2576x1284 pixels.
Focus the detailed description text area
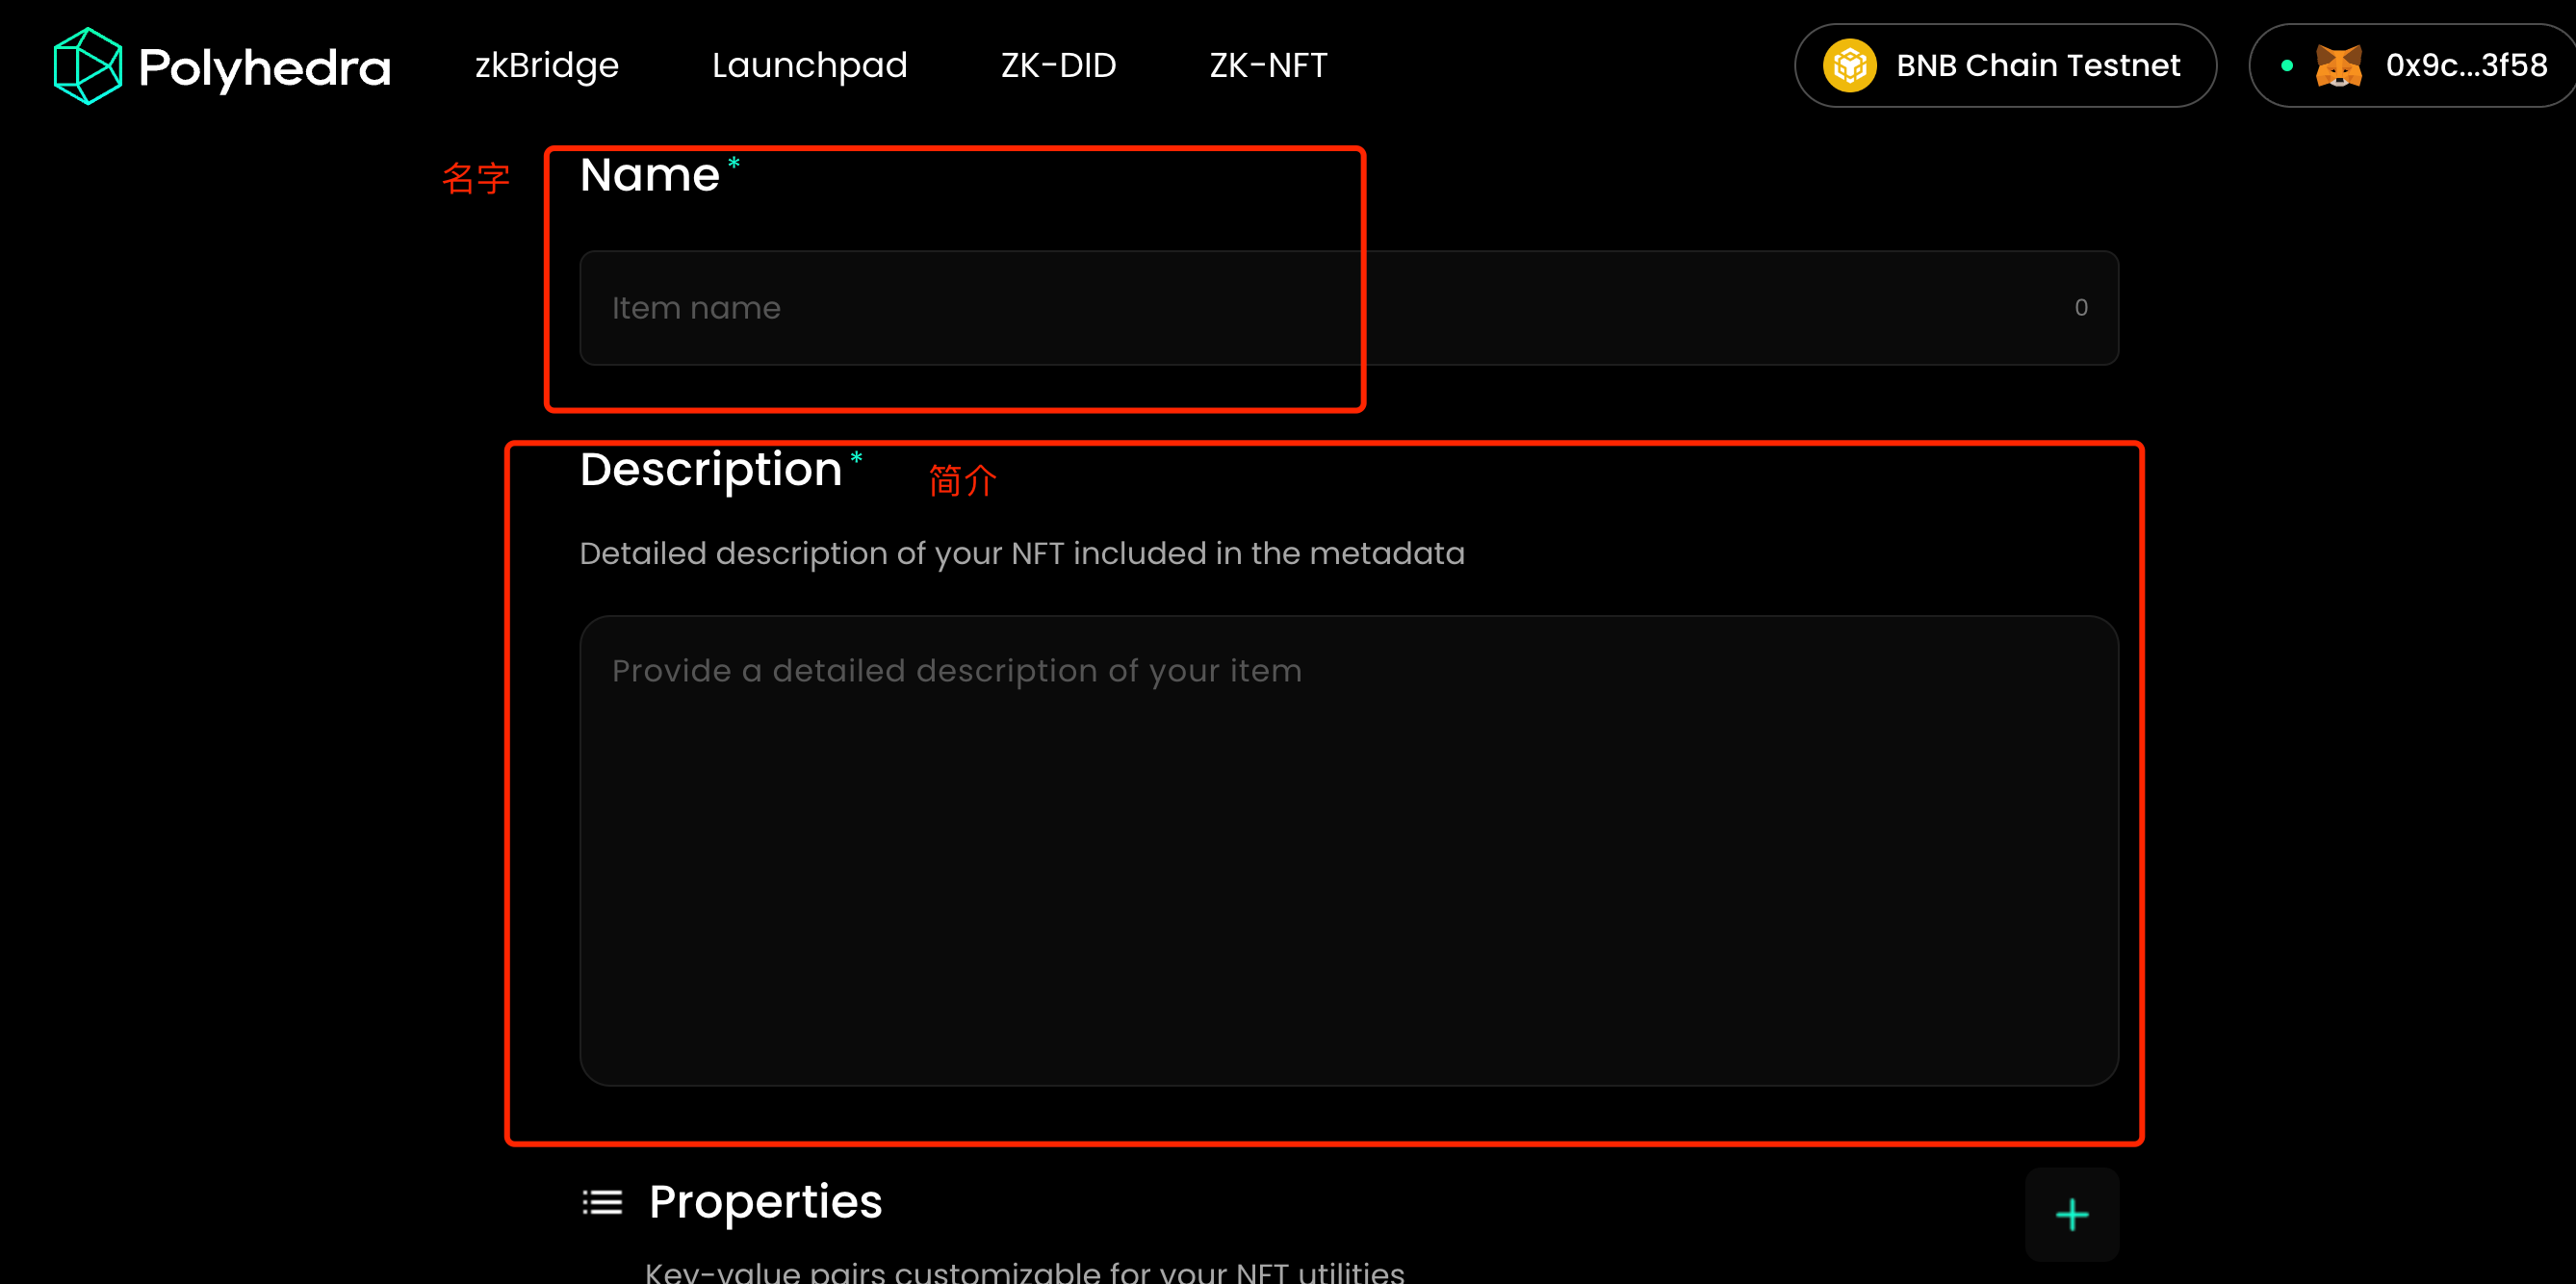[x=1348, y=850]
